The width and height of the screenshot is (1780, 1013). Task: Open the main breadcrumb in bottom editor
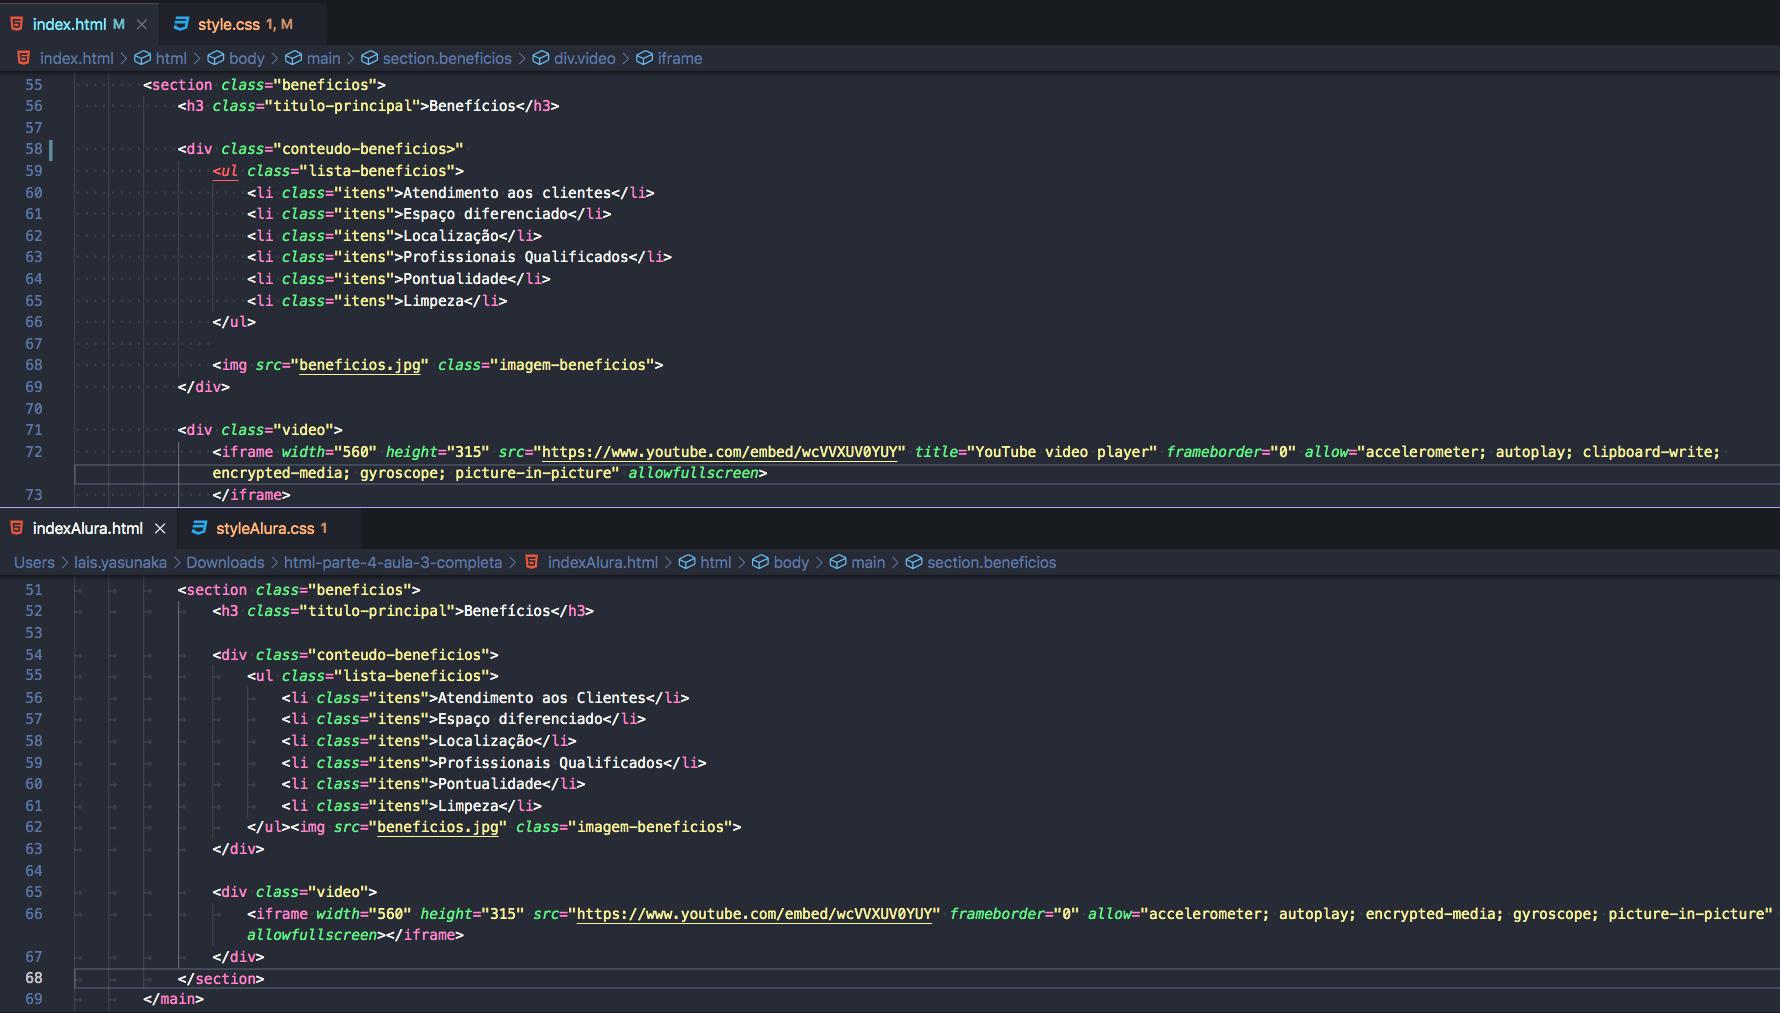pos(868,562)
